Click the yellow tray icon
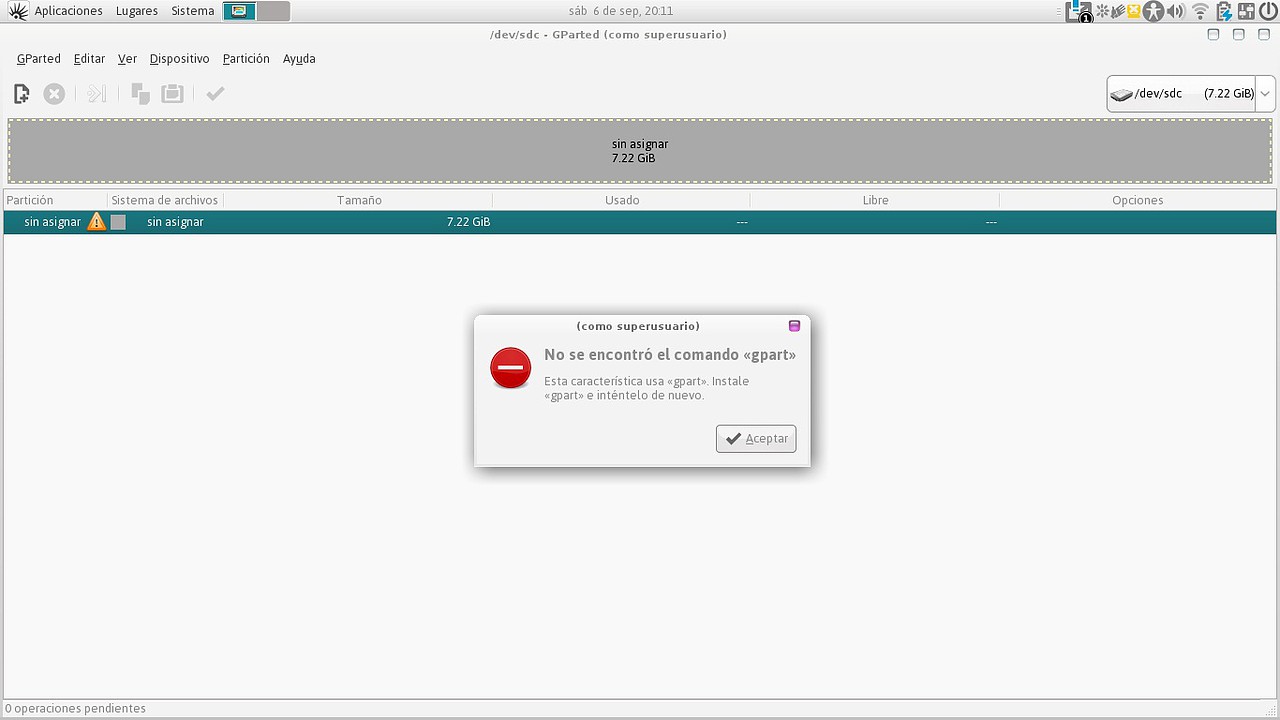This screenshot has height=720, width=1280. point(1134,11)
